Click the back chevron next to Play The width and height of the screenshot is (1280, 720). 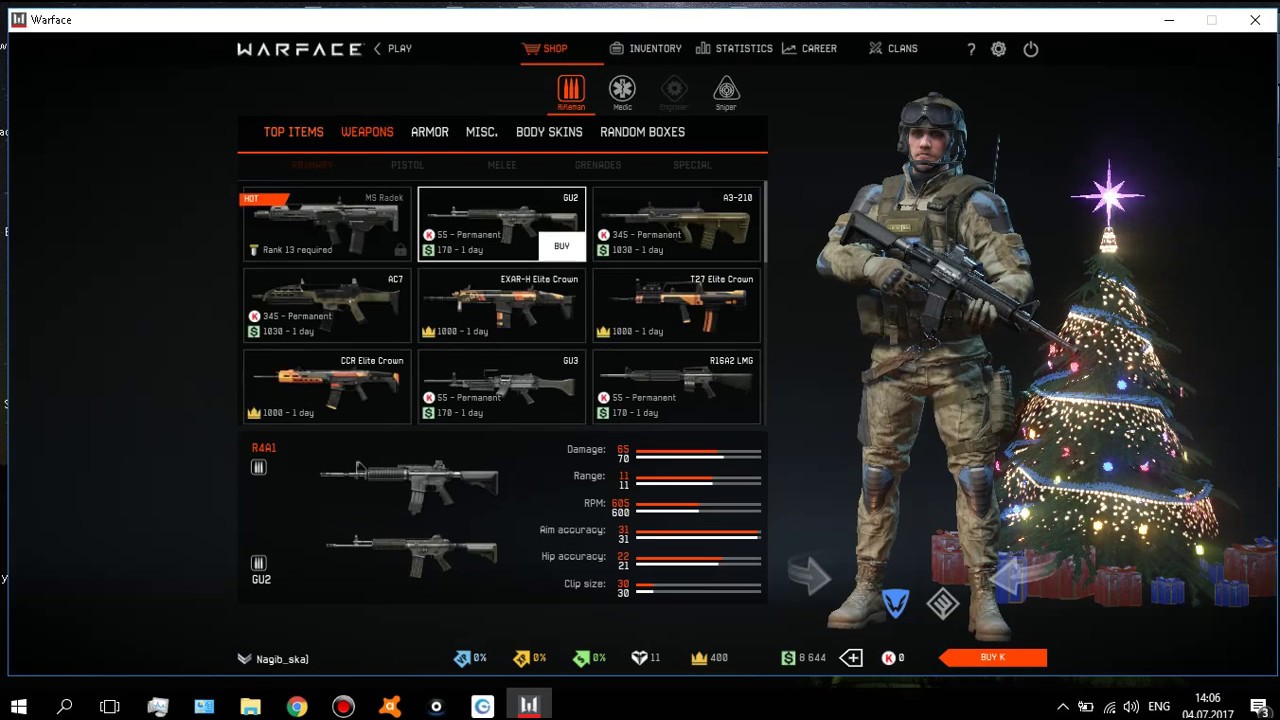tap(377, 48)
